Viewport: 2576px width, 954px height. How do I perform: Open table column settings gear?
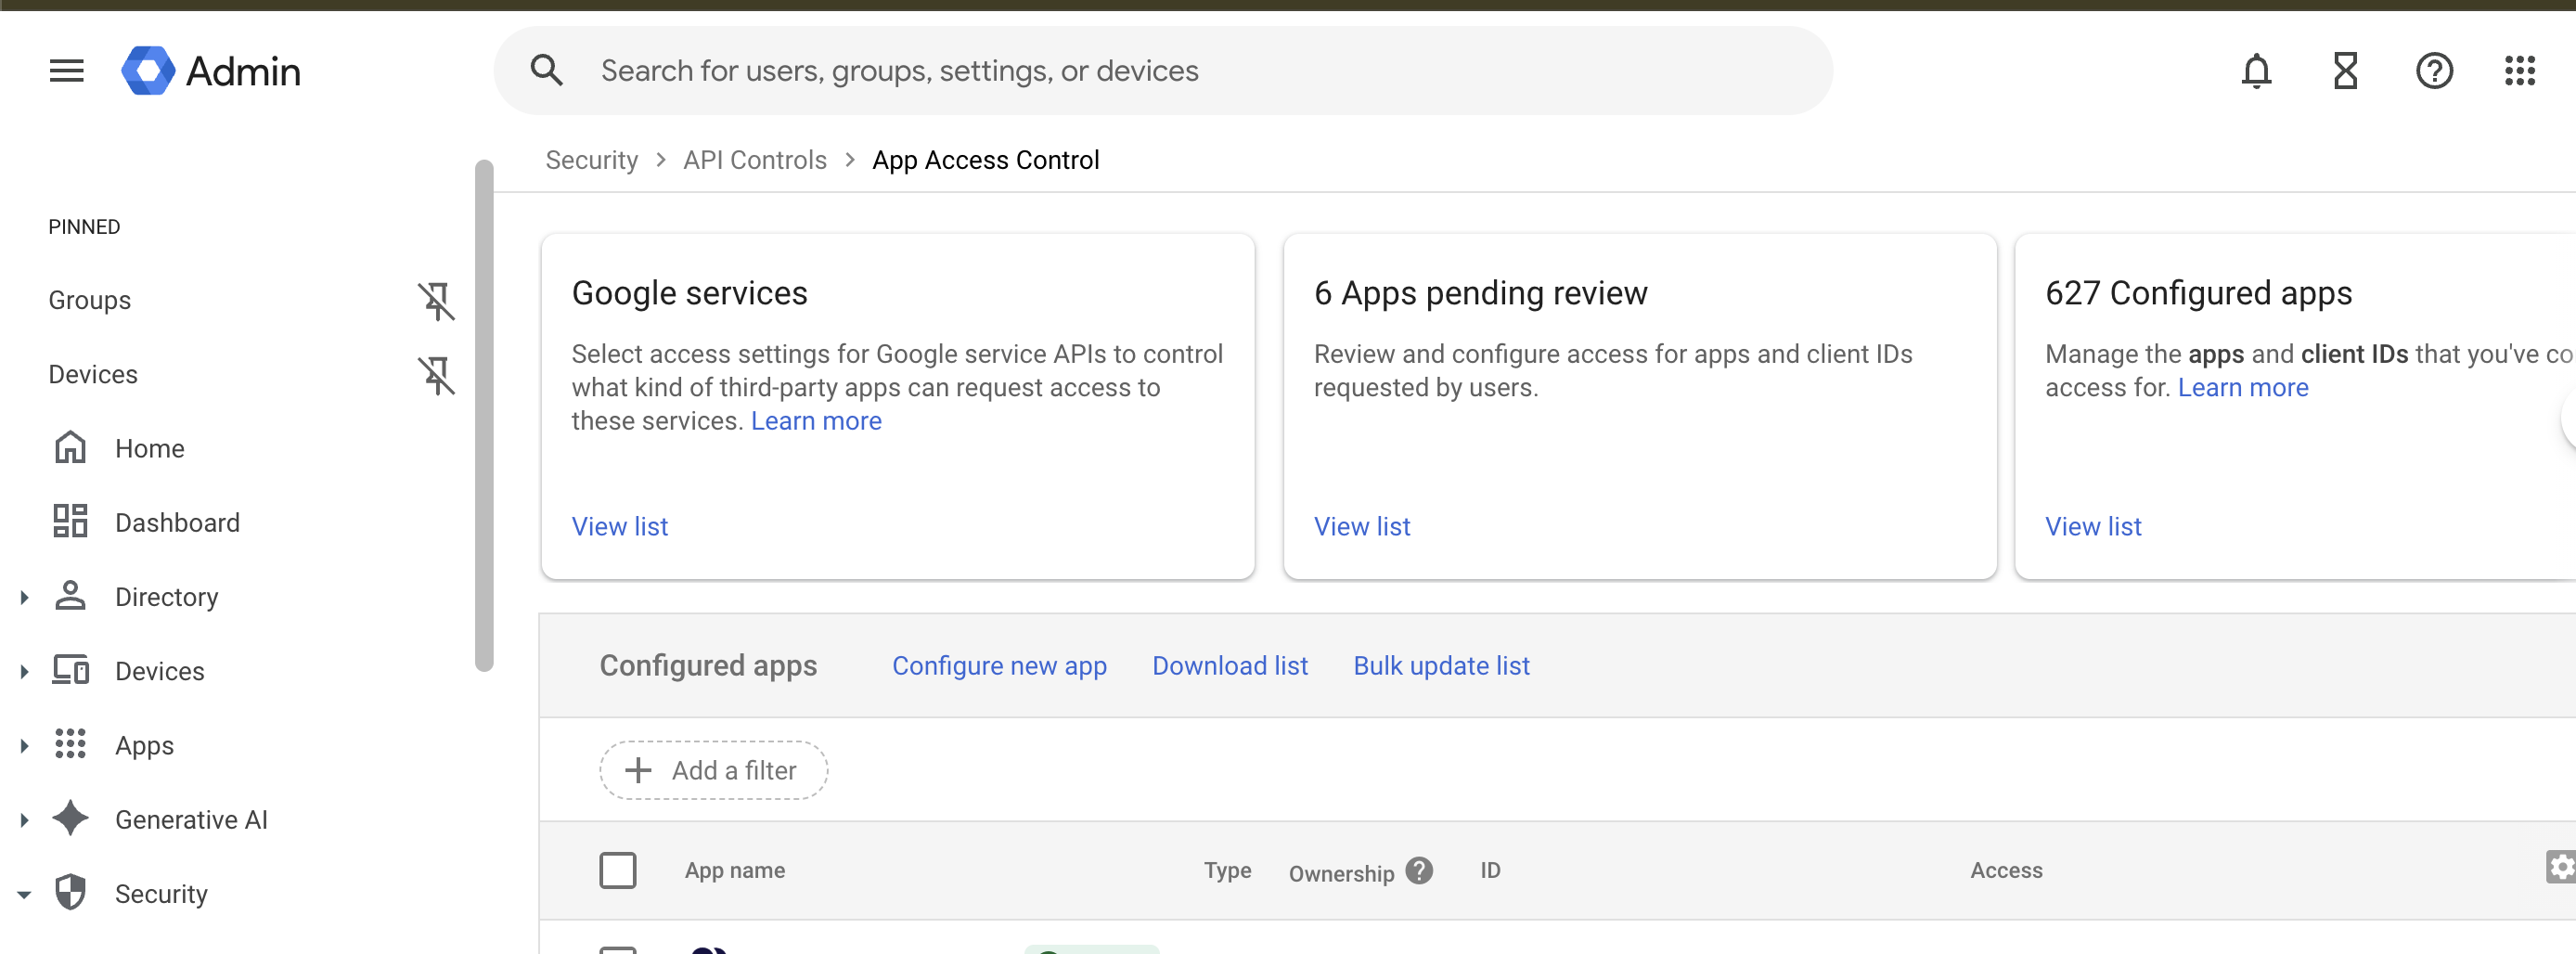(2560, 867)
